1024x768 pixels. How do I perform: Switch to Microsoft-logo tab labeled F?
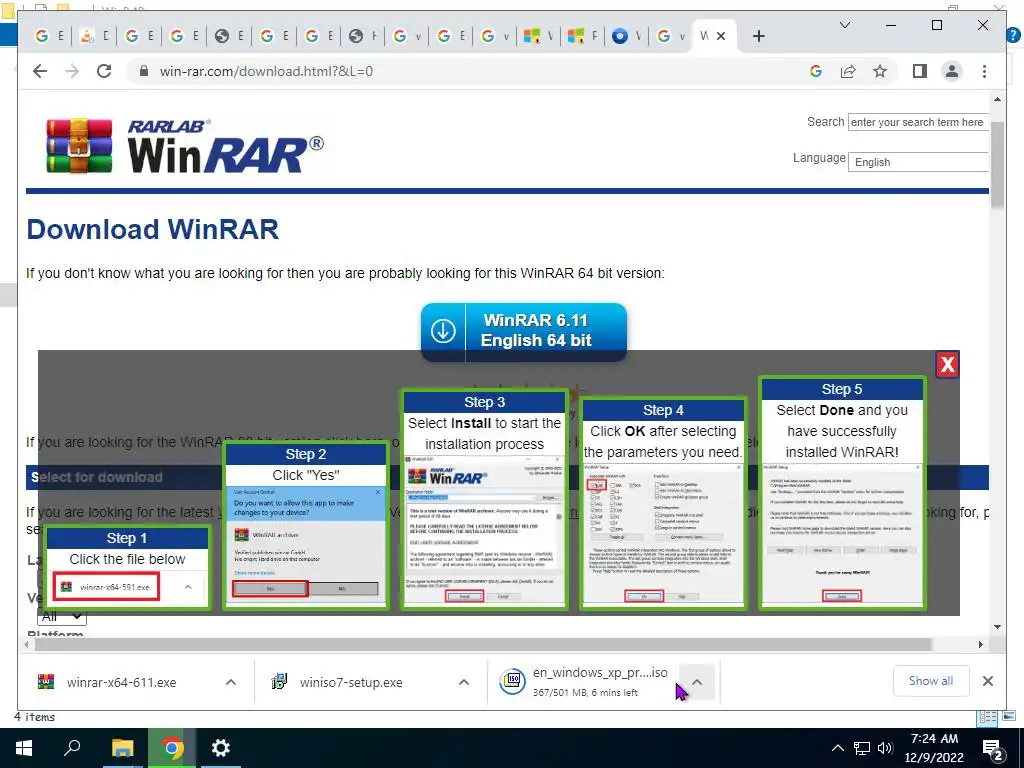point(583,36)
